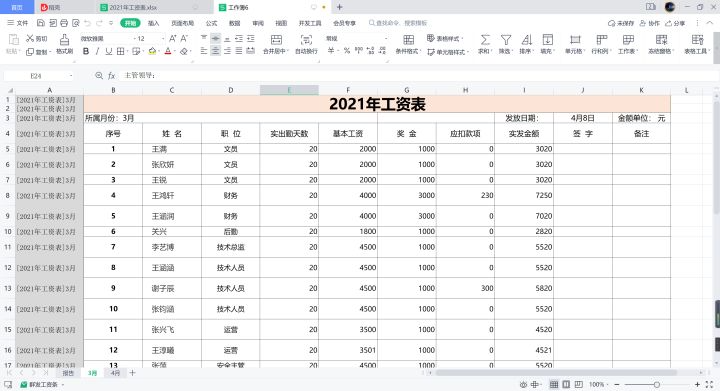720x391 pixels.
Task: Click the Percent style icon
Action: (347, 51)
